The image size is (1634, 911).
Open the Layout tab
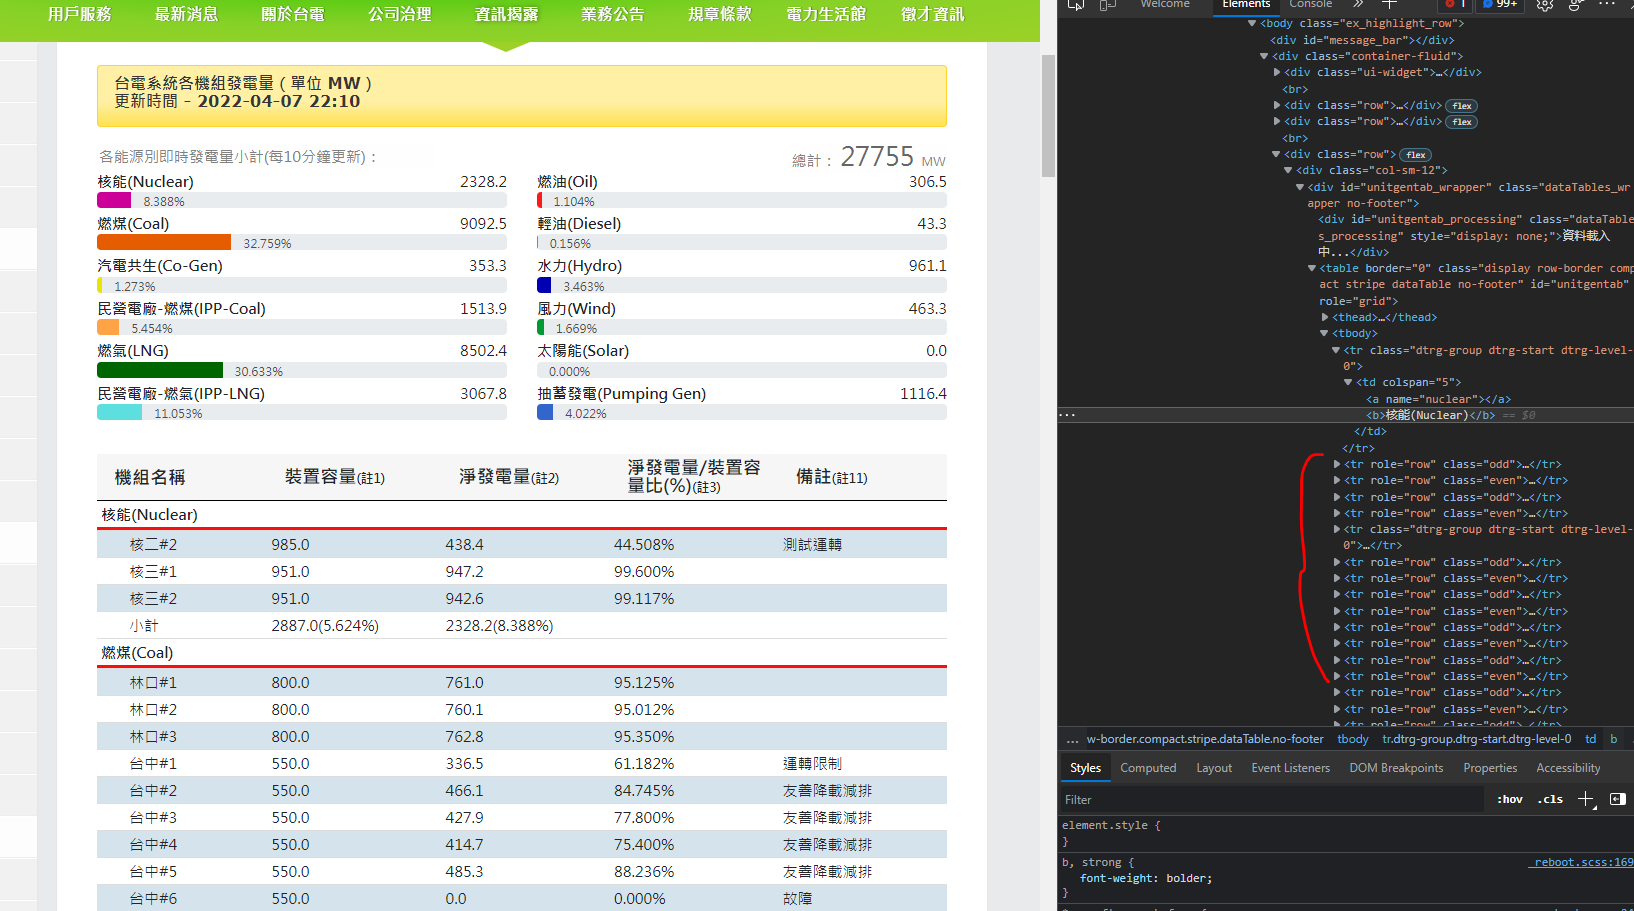tap(1214, 768)
